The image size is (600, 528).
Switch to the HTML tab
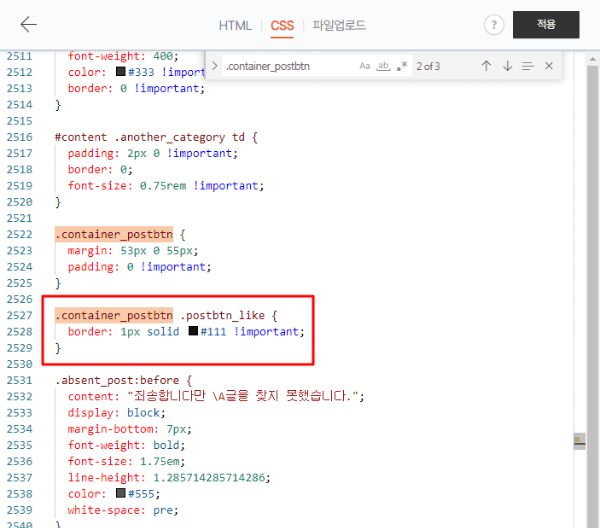tap(235, 26)
